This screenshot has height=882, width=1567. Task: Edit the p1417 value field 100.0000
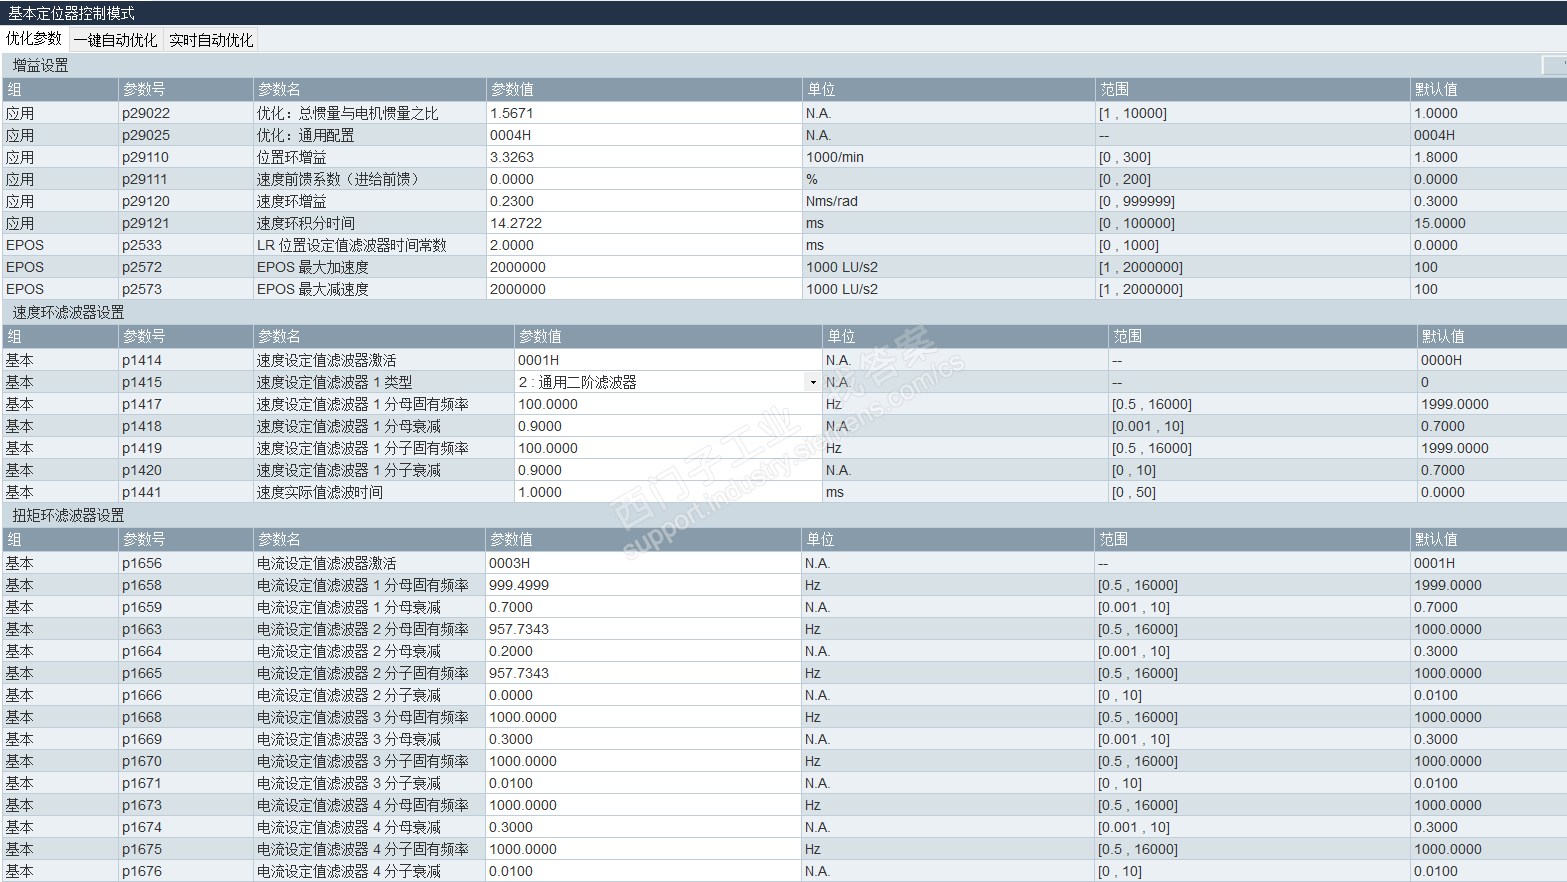pyautogui.click(x=668, y=404)
